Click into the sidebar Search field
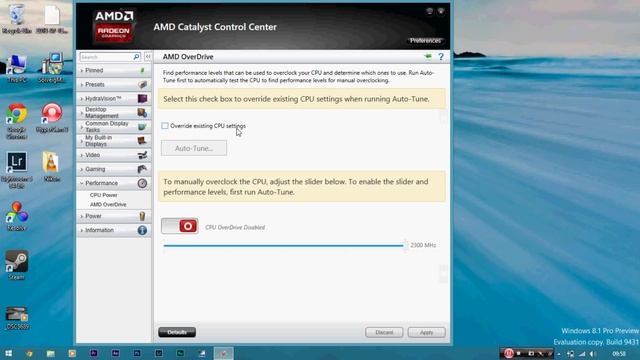Screen dimensions: 640x360 click(x=106, y=57)
